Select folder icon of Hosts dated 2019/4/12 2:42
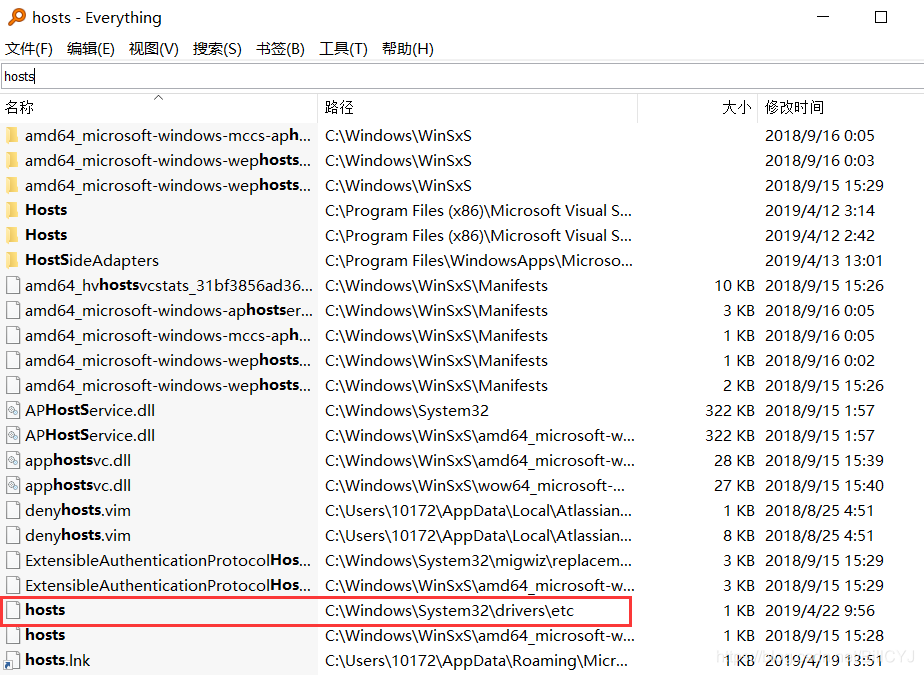 point(12,235)
